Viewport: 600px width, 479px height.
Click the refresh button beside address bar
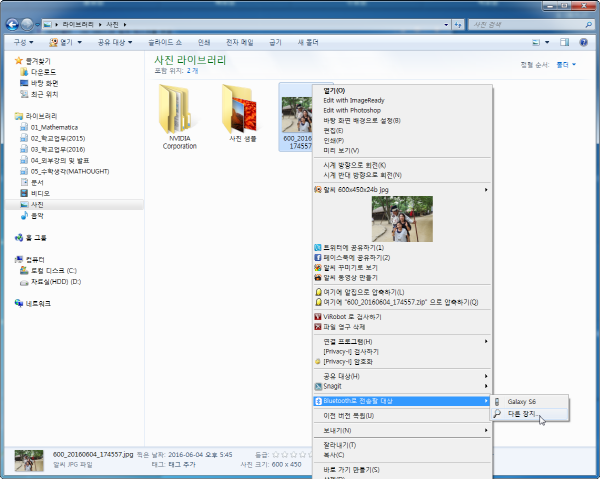tap(458, 25)
